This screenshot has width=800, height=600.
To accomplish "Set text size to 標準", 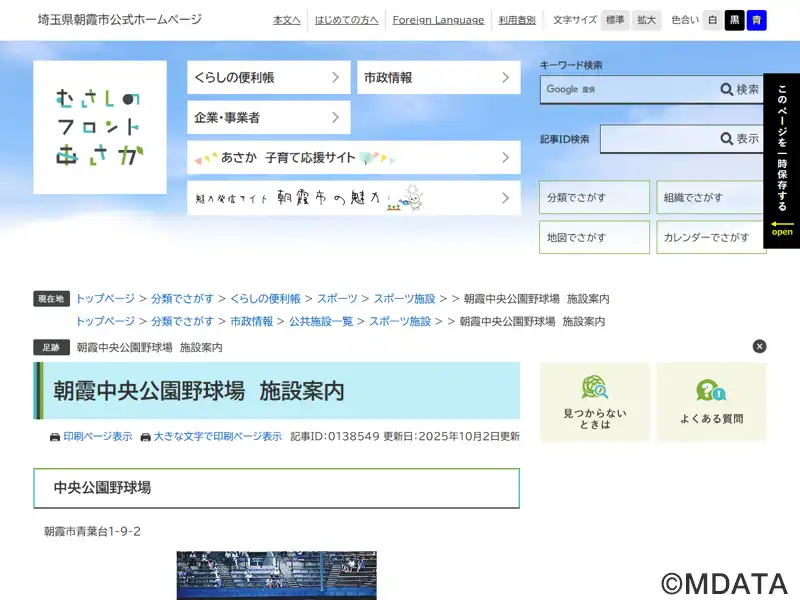I will tap(615, 20).
